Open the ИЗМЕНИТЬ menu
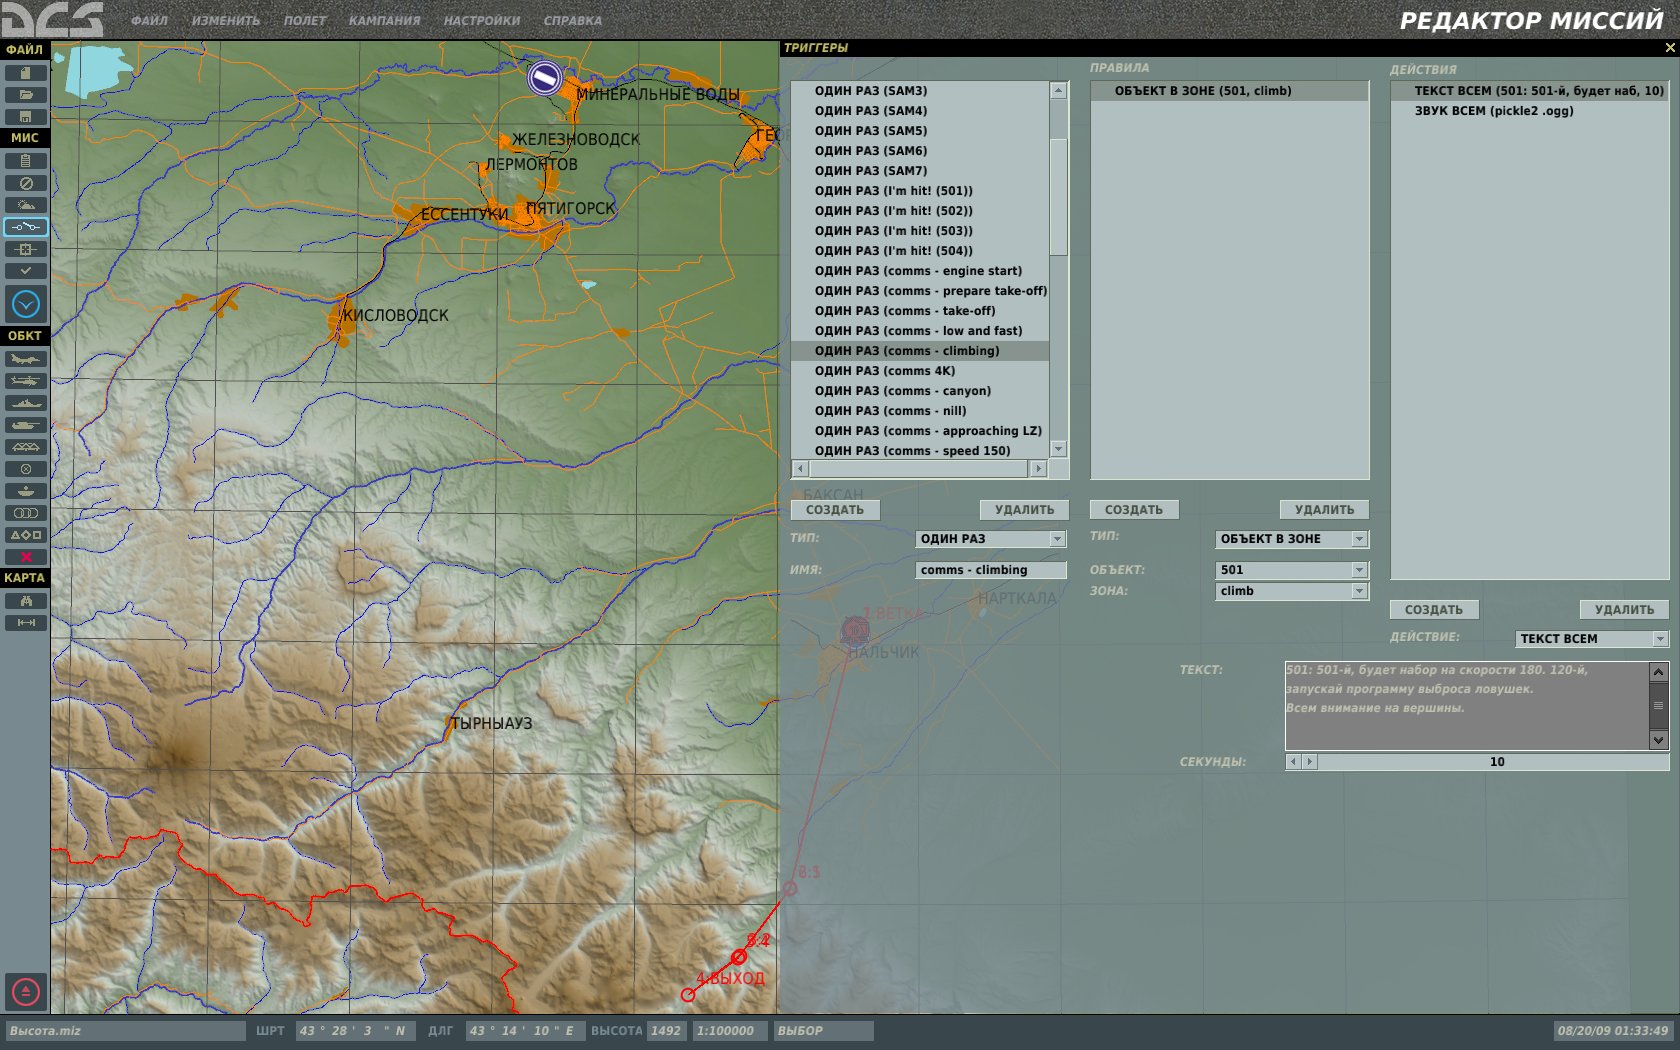This screenshot has height=1050, width=1680. pyautogui.click(x=226, y=20)
